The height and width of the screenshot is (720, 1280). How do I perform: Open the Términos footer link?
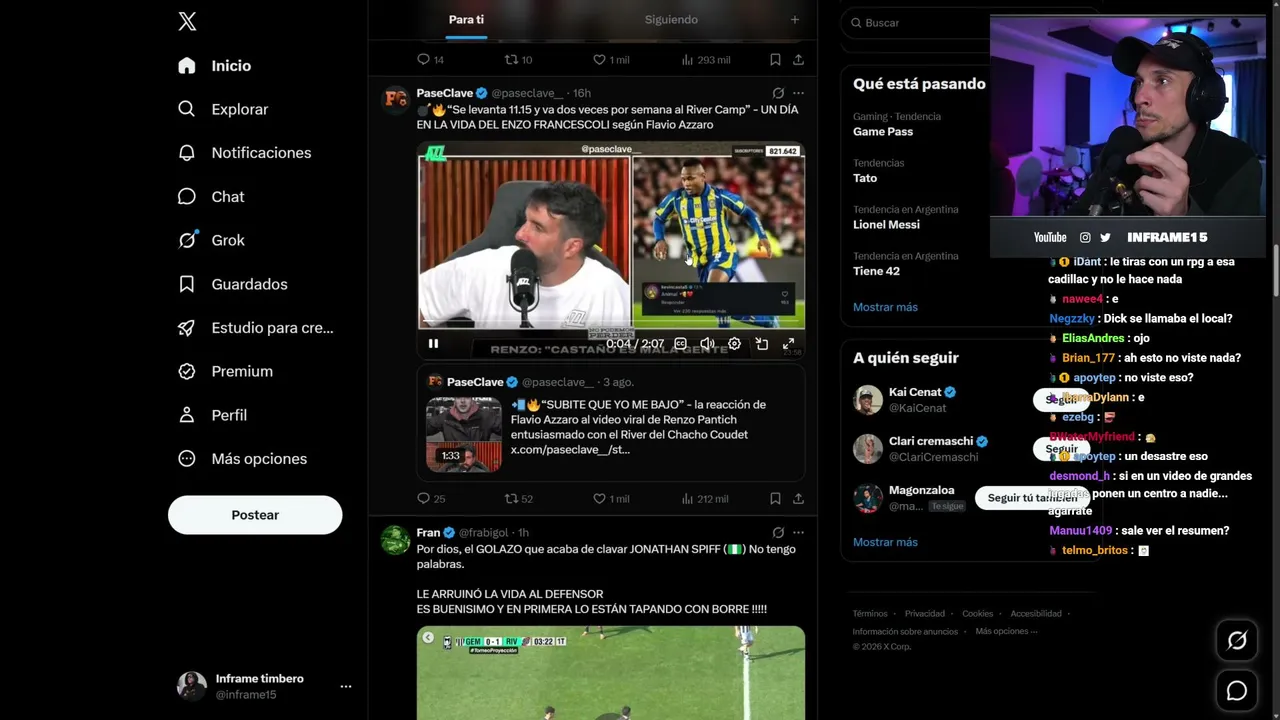pos(870,614)
